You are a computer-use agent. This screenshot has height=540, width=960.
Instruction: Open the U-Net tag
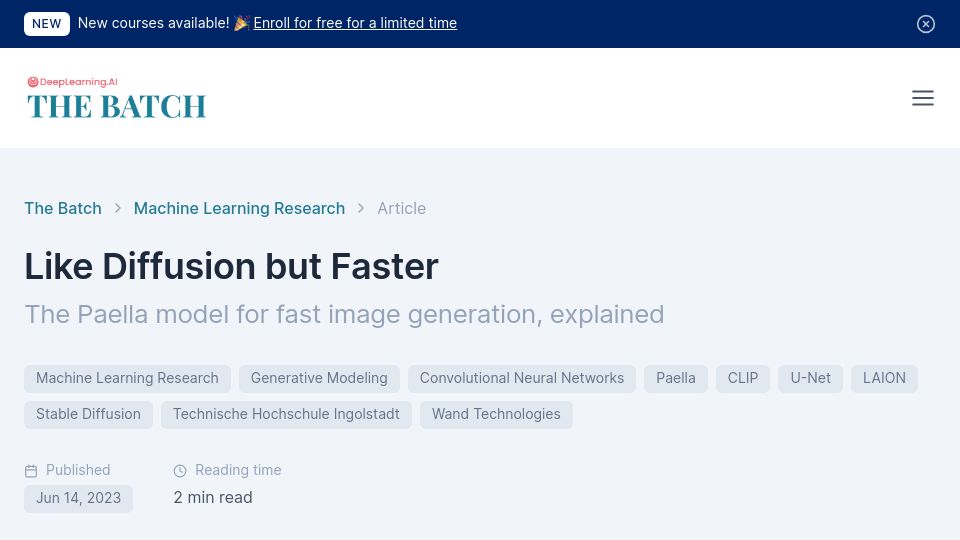(810, 378)
